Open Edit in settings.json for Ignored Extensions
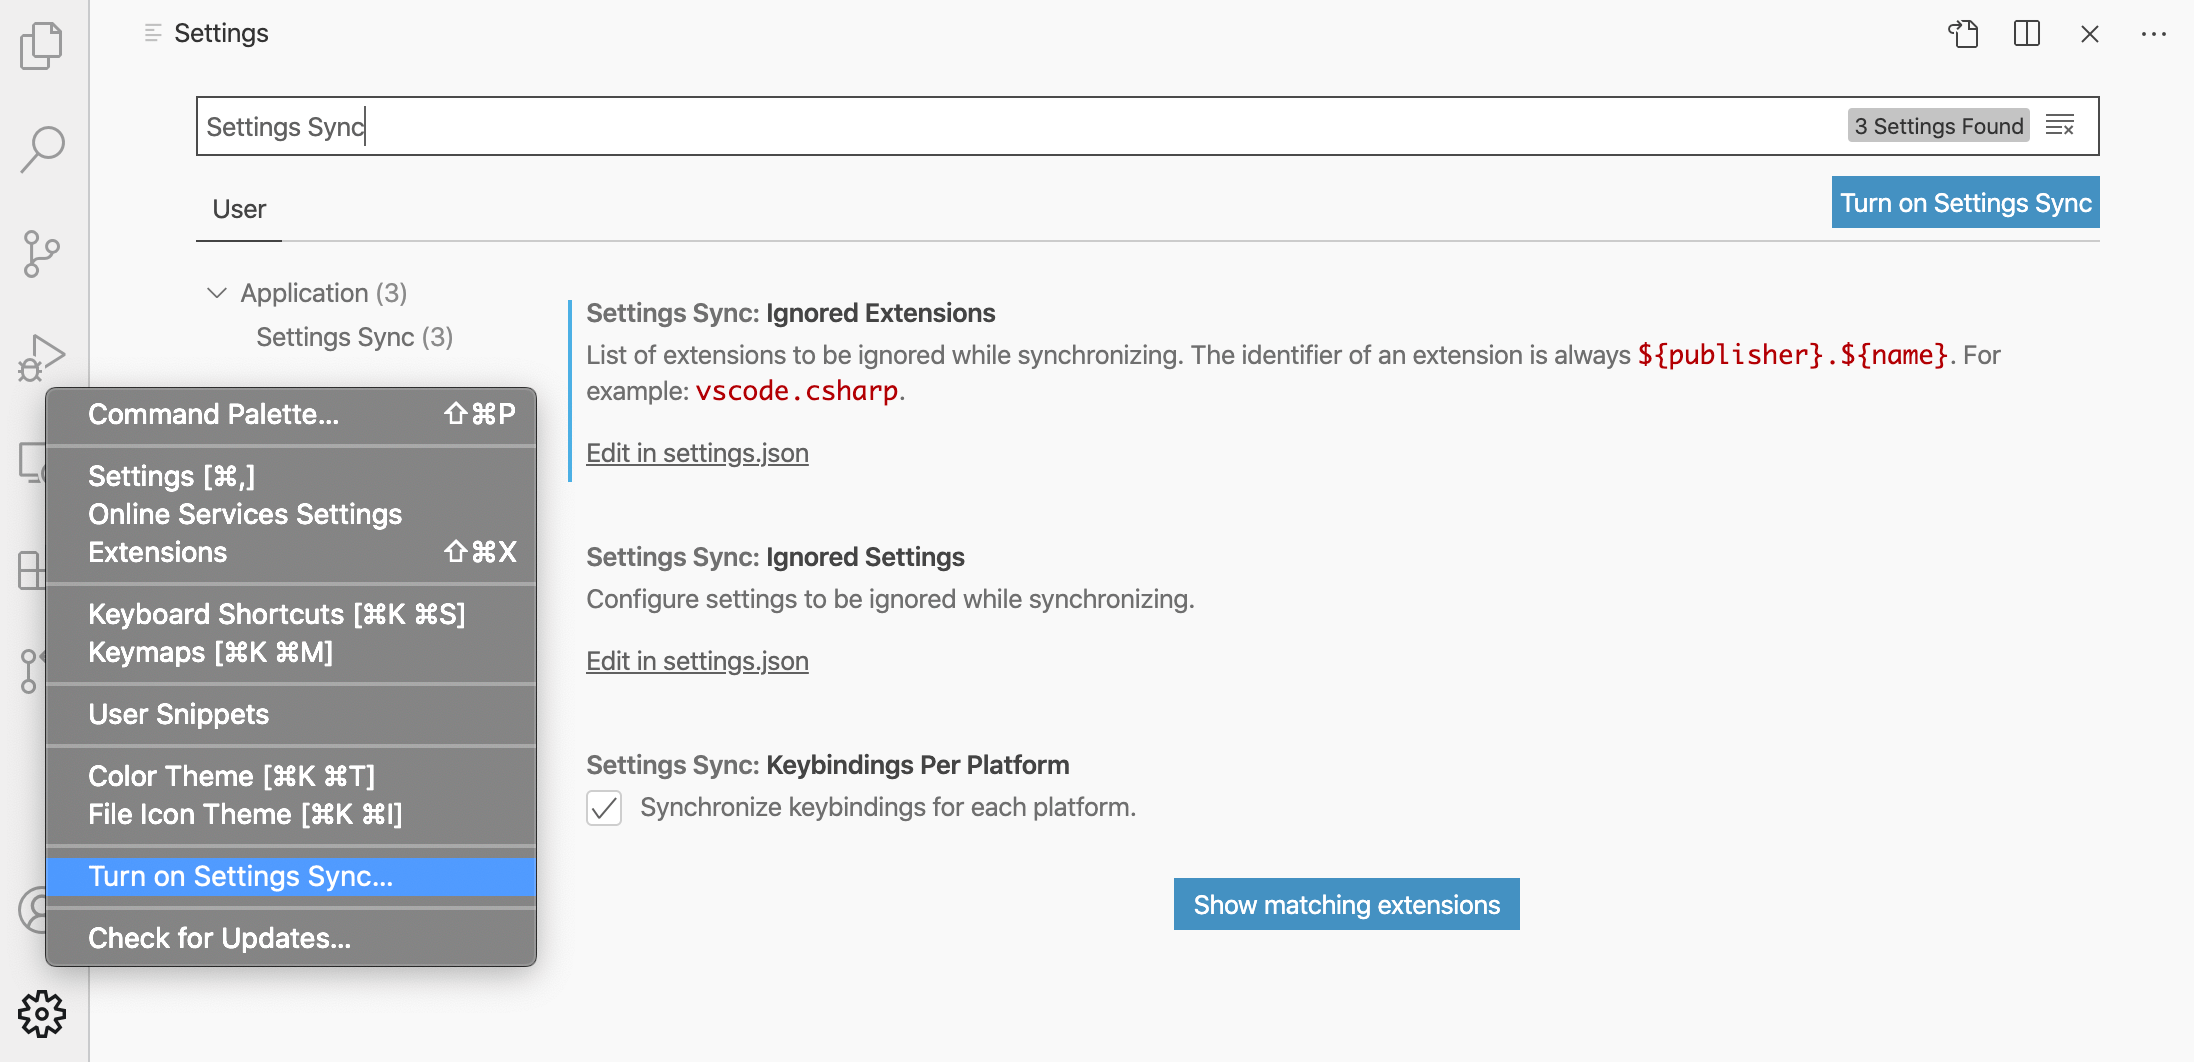The image size is (2194, 1062). [x=697, y=452]
